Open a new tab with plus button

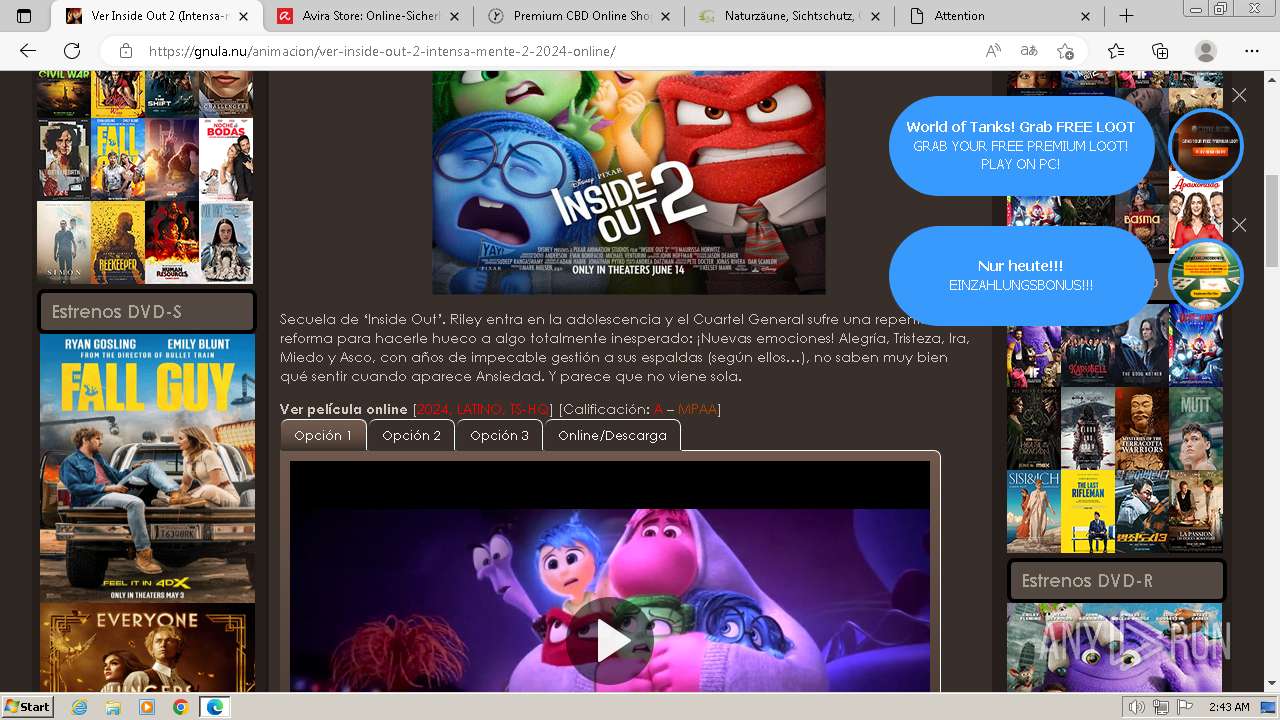(x=1126, y=16)
